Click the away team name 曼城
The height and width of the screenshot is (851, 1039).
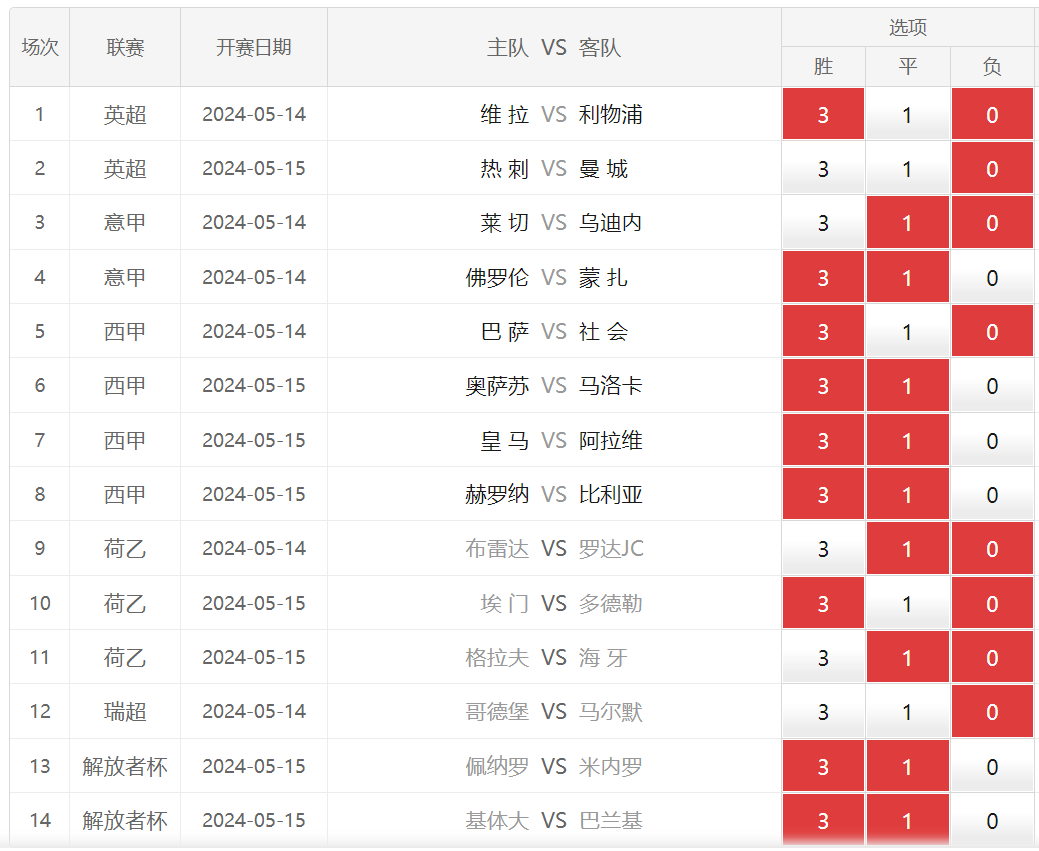pyautogui.click(x=603, y=168)
